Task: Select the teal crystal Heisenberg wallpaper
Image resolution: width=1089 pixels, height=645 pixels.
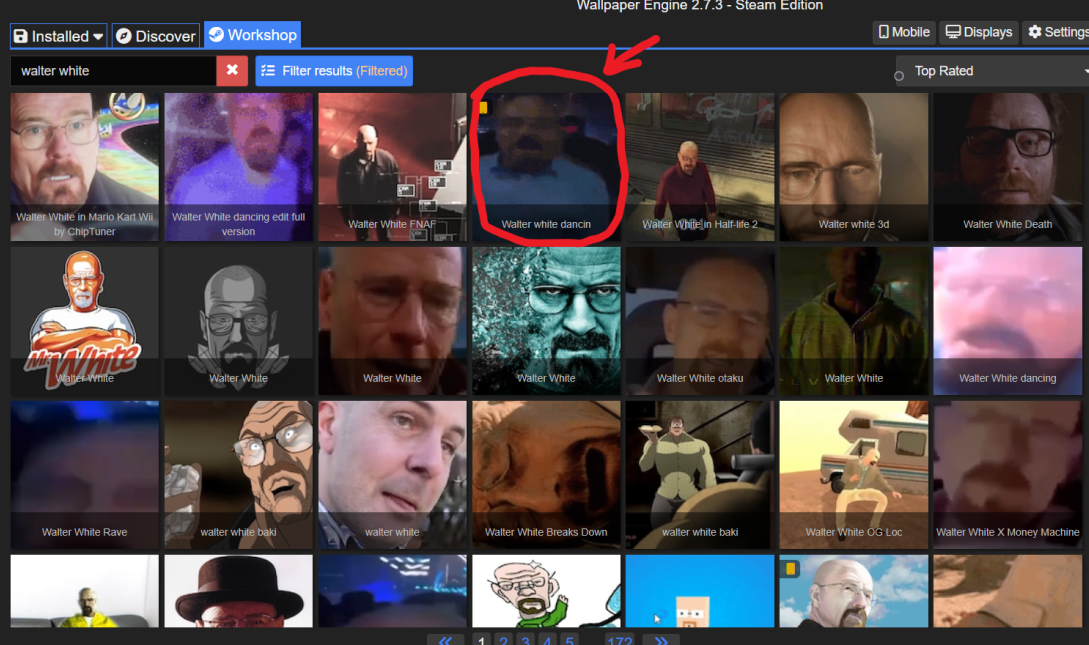Action: pos(547,321)
